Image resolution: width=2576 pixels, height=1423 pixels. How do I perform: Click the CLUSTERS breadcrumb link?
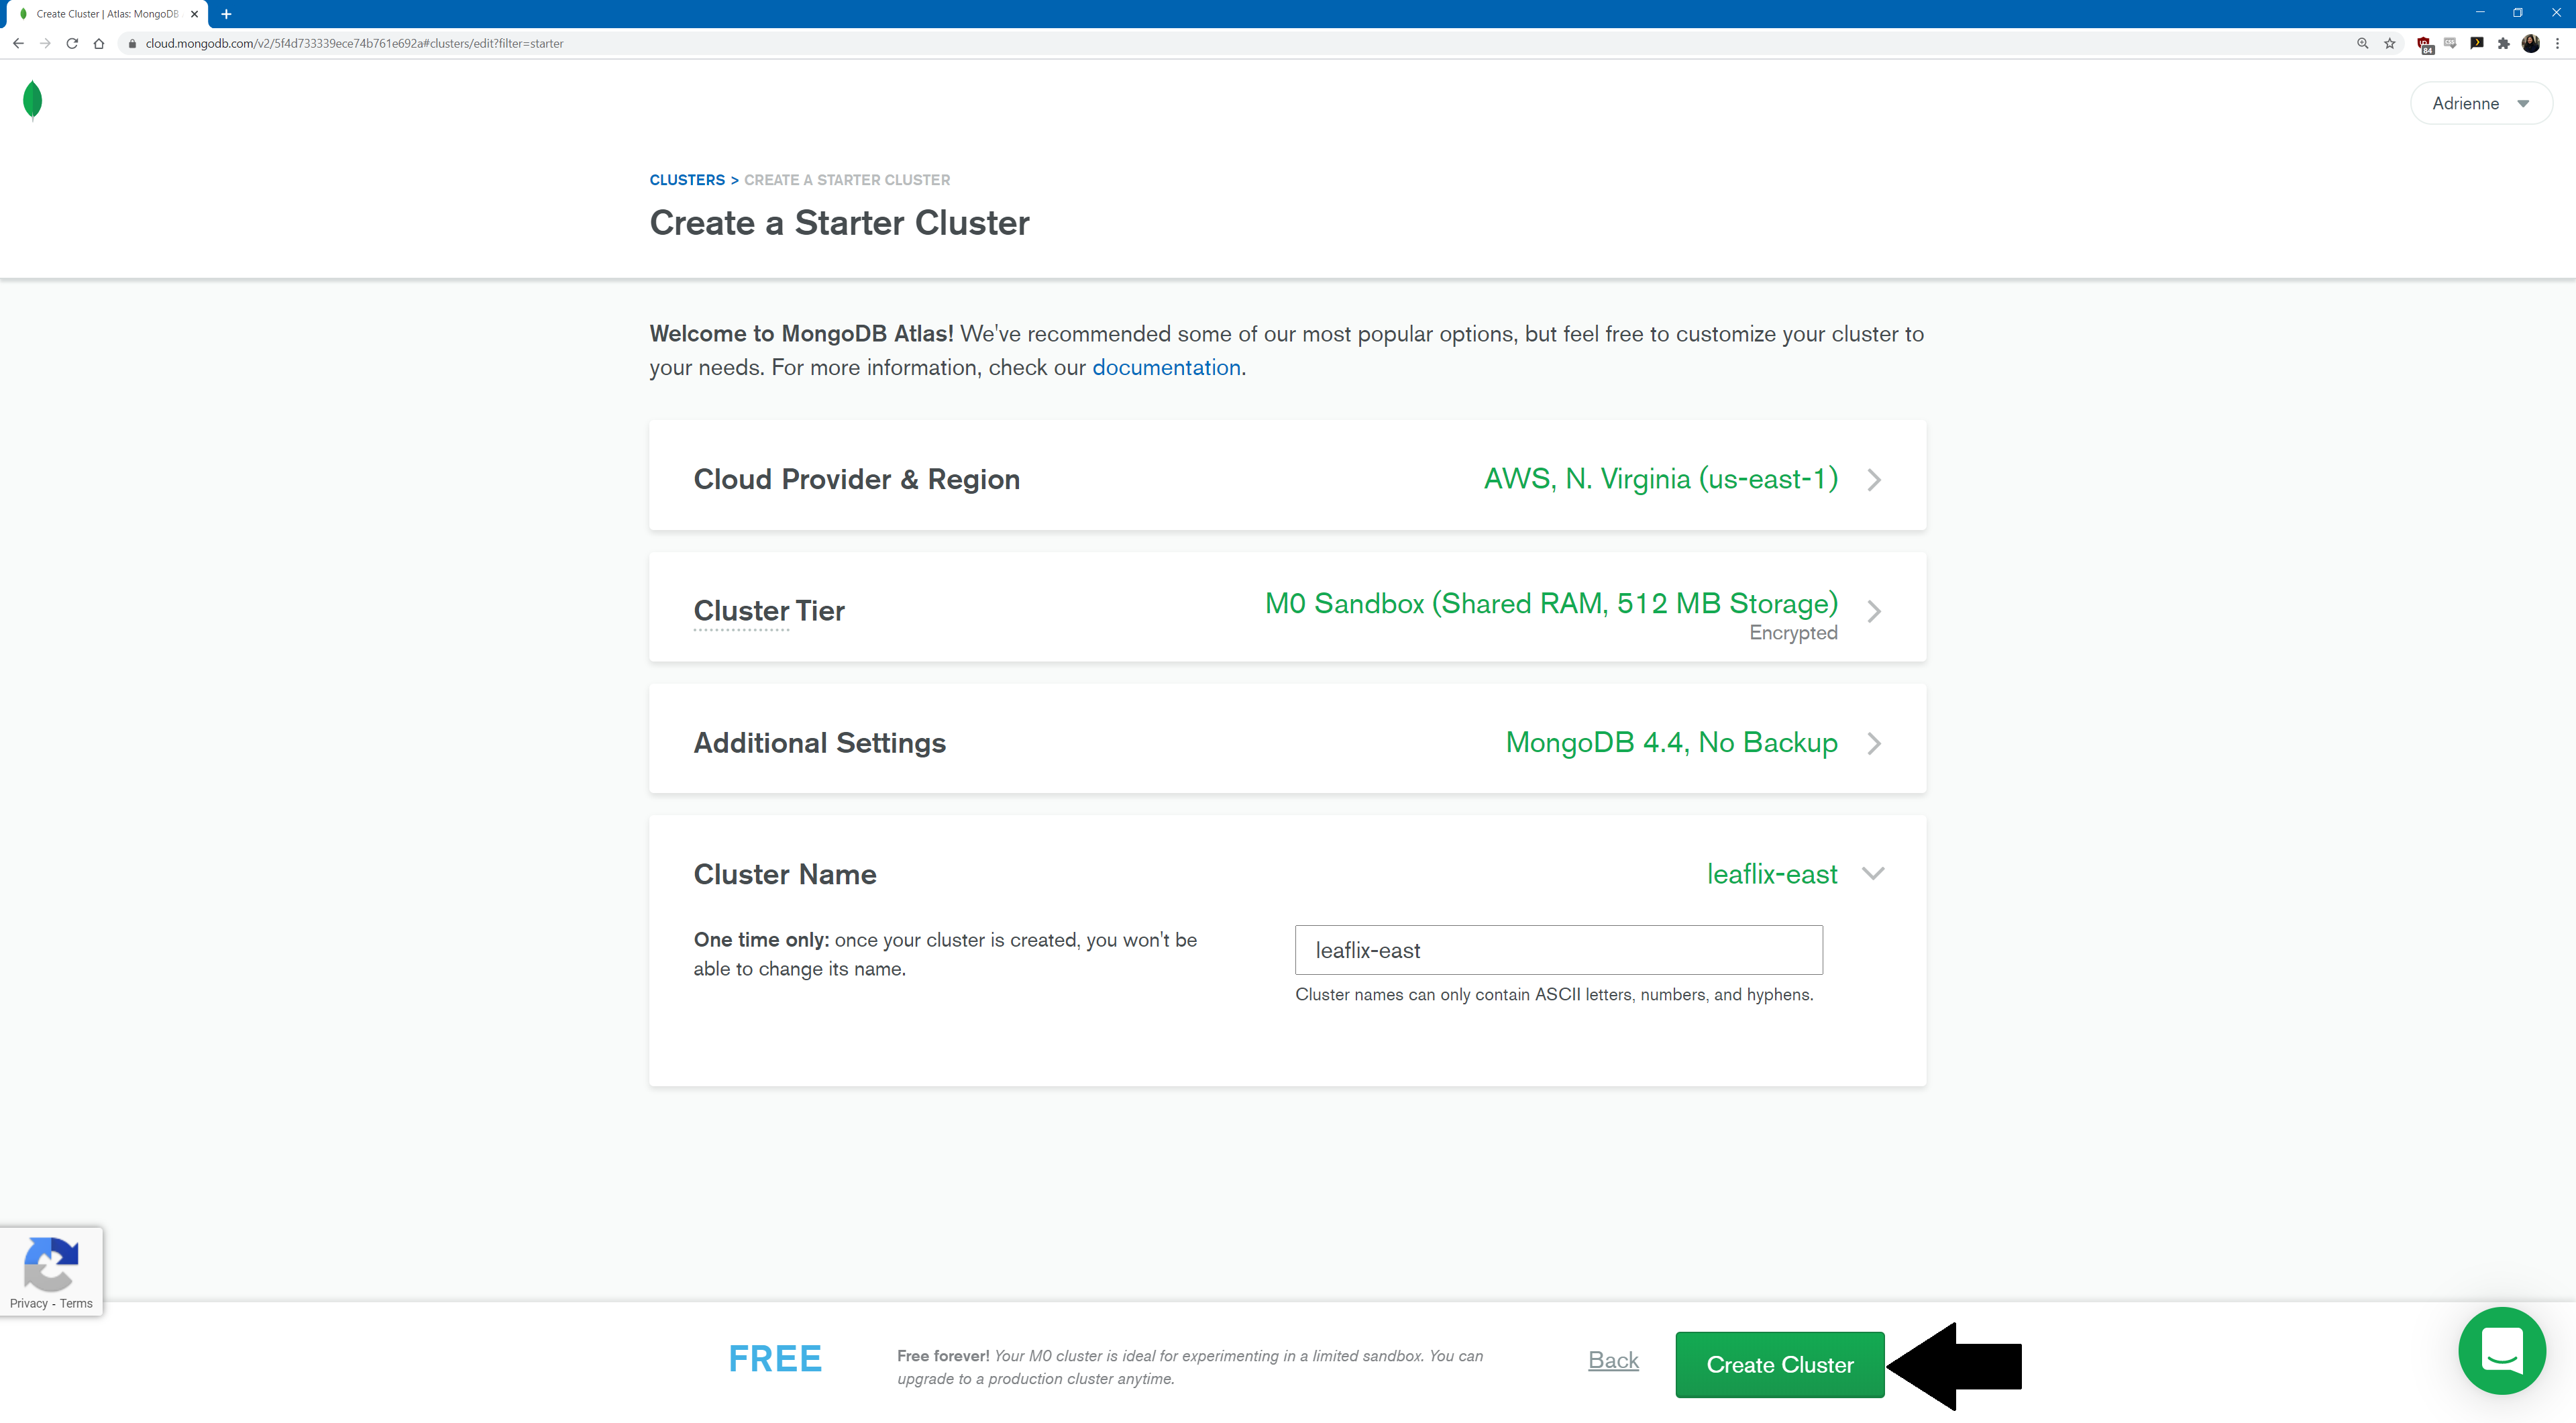(686, 178)
